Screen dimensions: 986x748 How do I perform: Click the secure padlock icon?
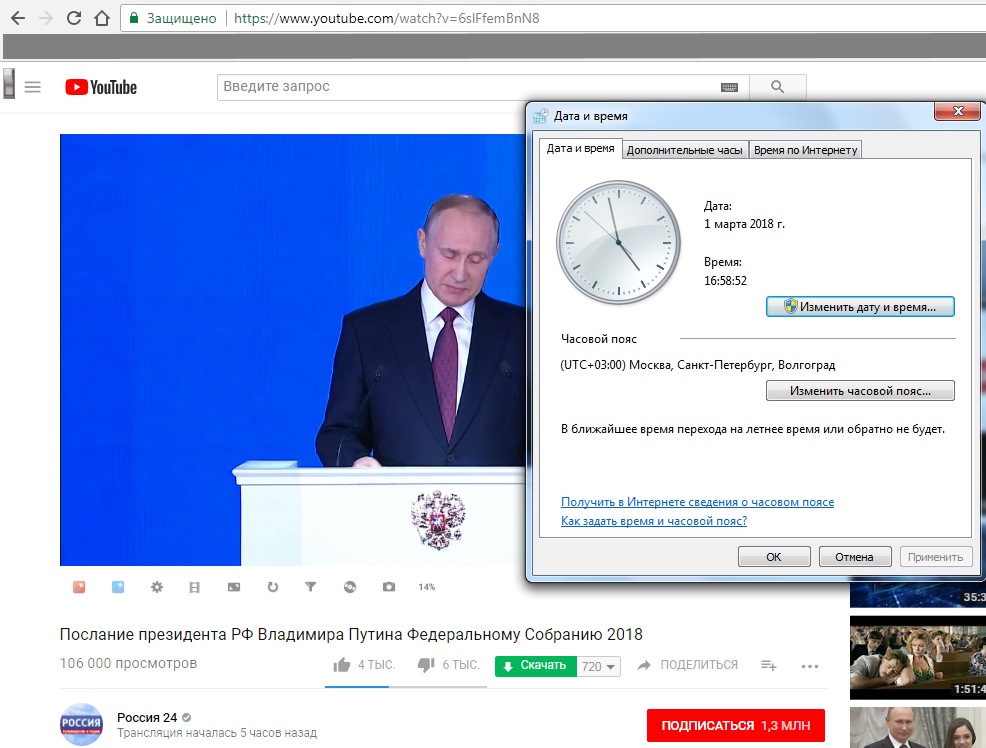[x=133, y=18]
